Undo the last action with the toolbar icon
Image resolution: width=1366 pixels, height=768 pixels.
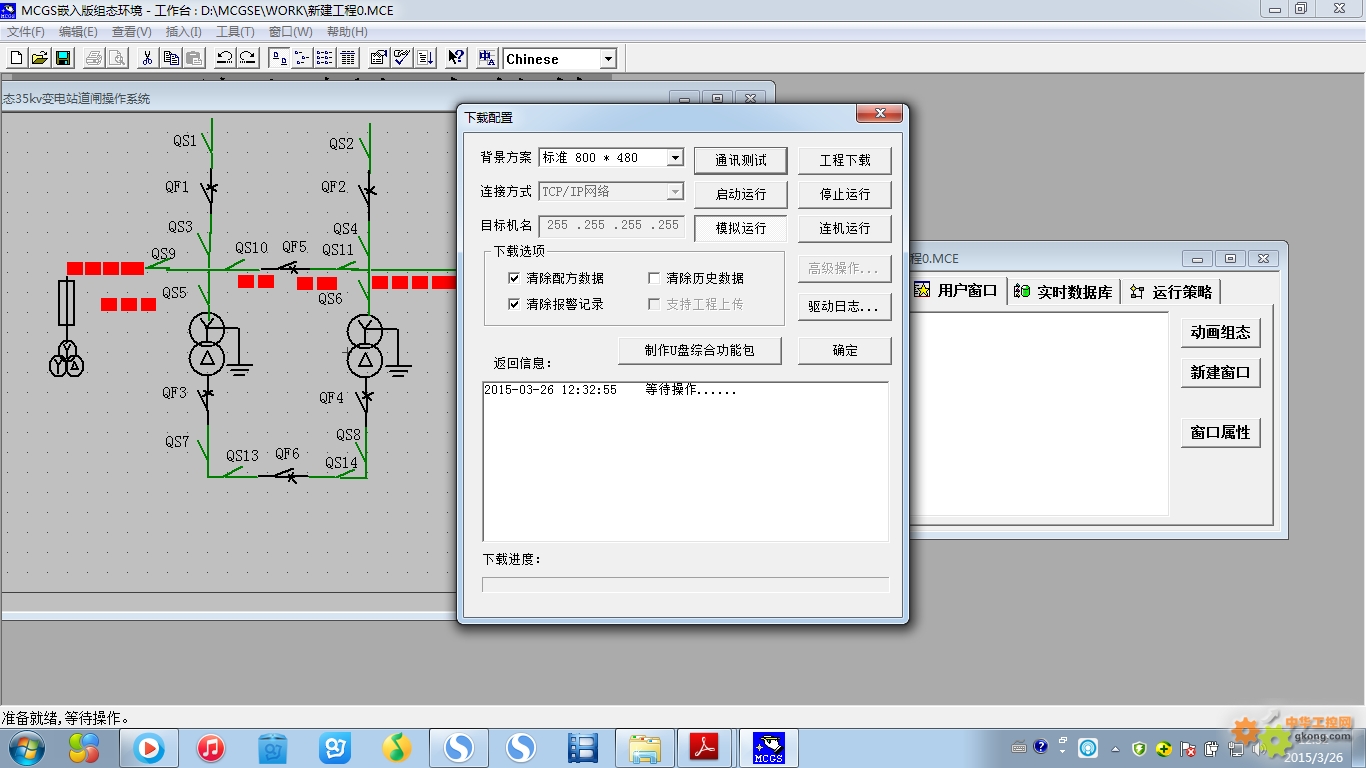pos(224,58)
